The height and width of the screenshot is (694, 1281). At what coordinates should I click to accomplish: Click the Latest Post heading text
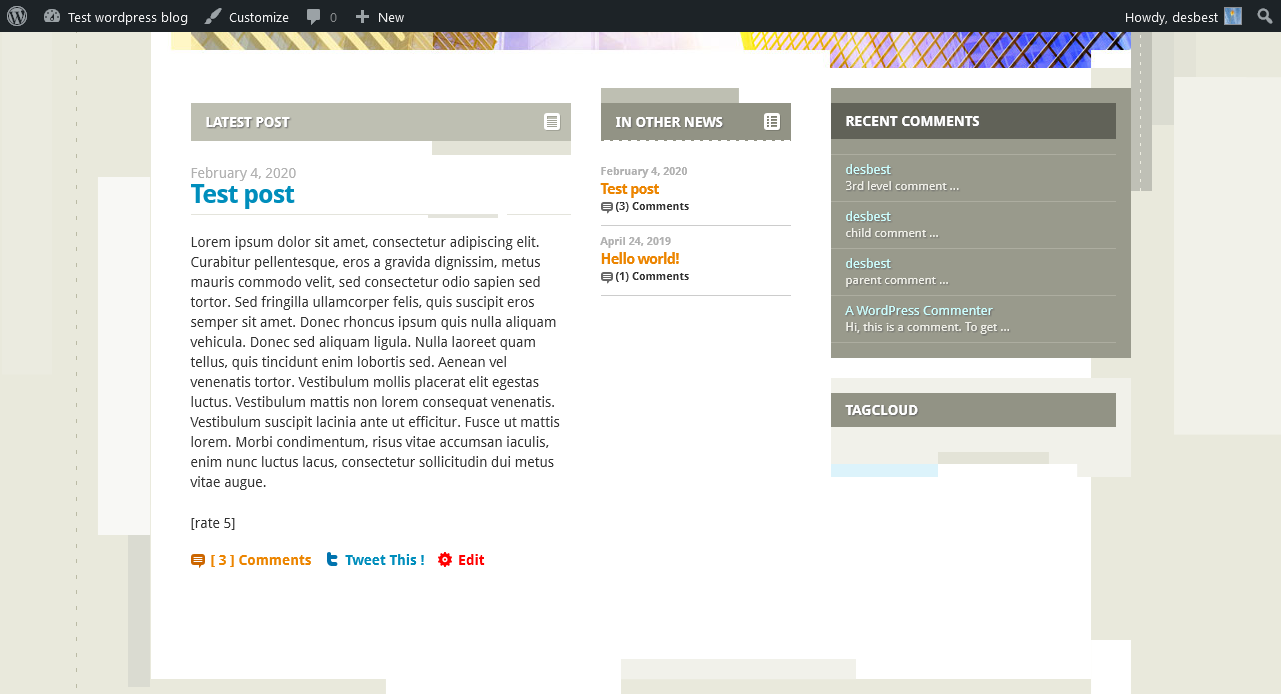point(247,122)
